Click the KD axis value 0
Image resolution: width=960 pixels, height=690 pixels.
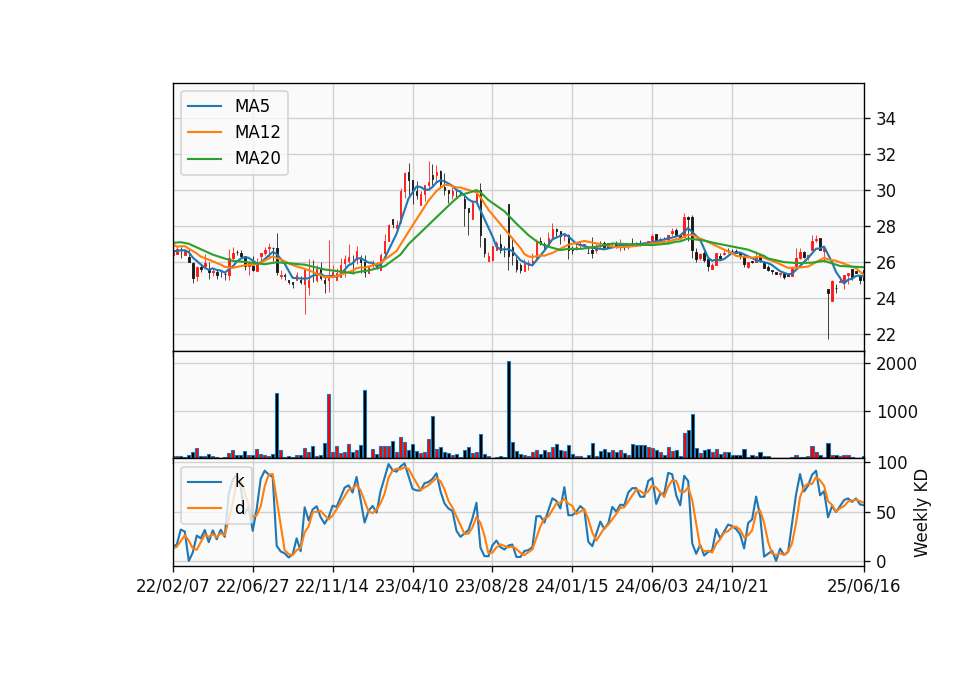click(x=881, y=561)
